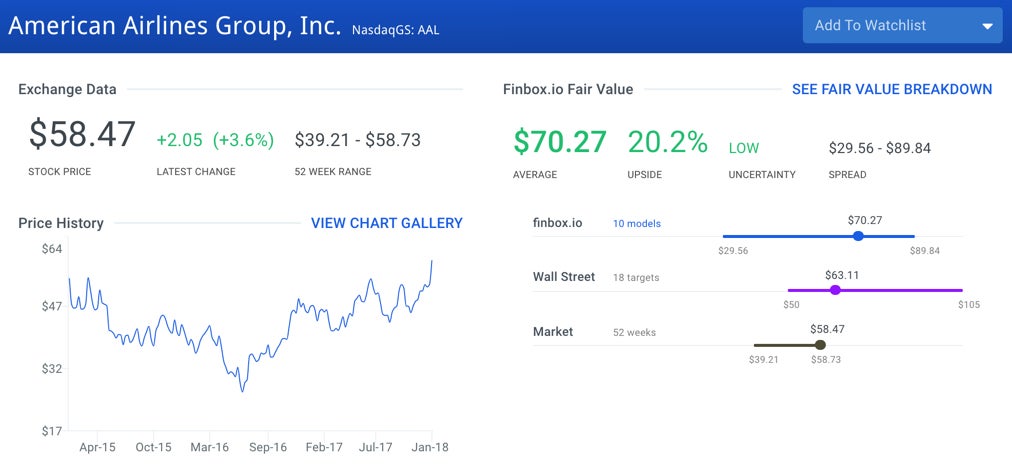
Task: Click the American Airlines Group company title
Action: tap(175, 25)
